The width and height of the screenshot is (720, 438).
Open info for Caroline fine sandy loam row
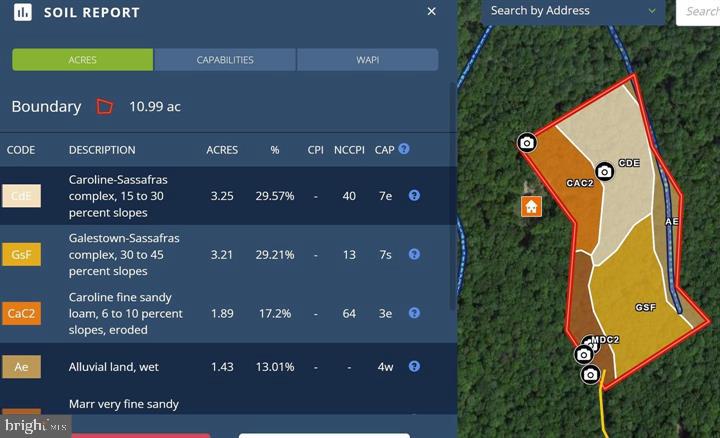(x=414, y=313)
